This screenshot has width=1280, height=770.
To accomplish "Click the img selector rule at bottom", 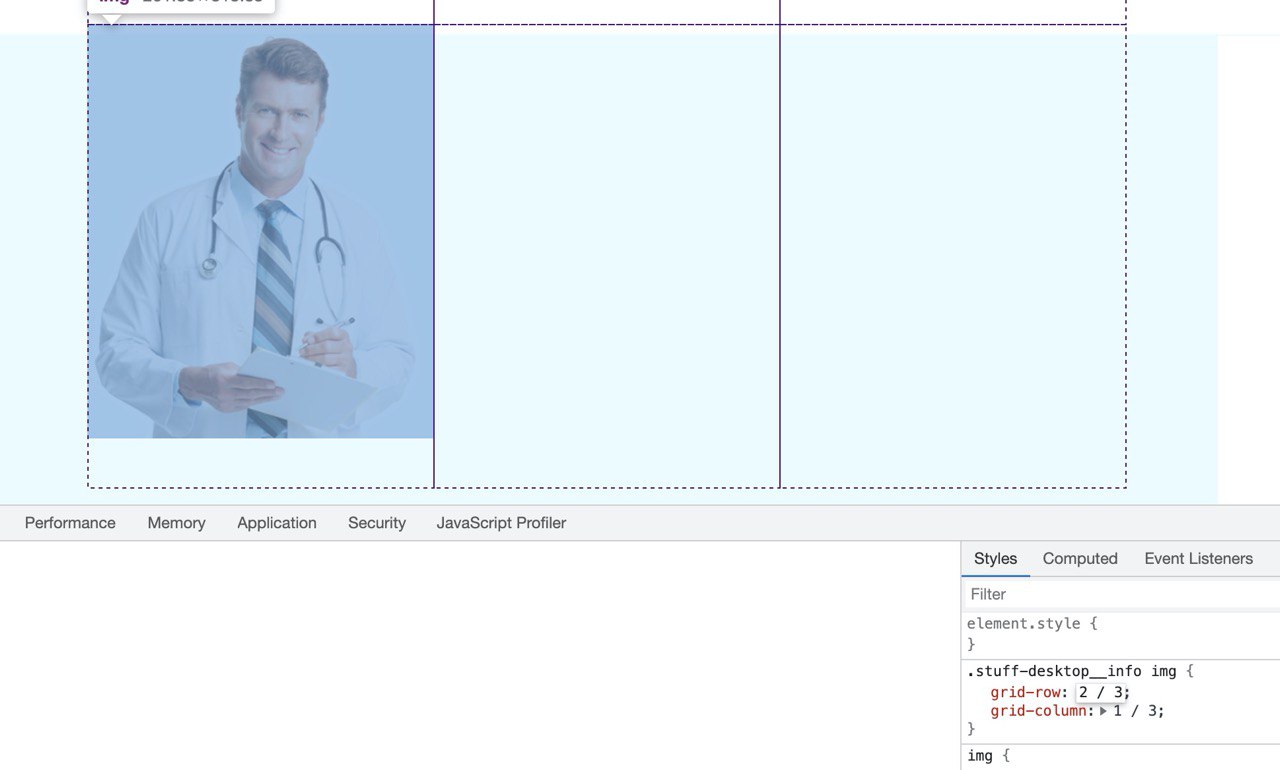I will point(980,755).
